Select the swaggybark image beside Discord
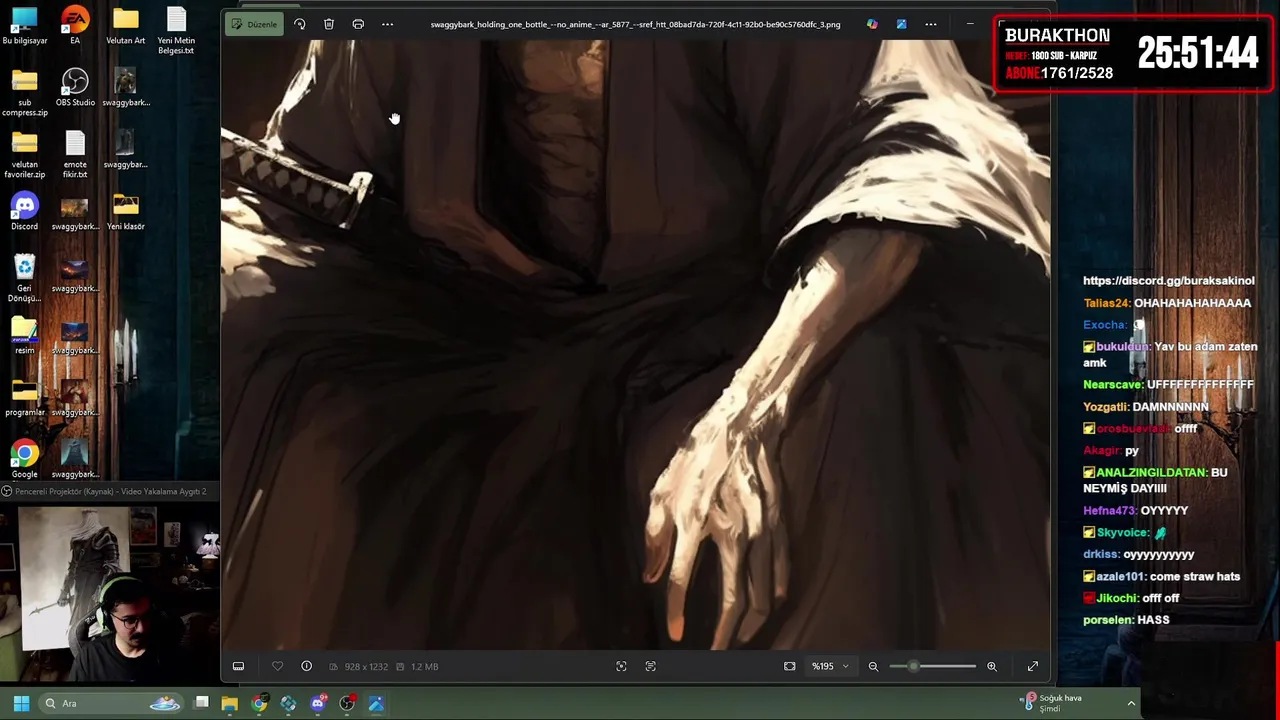The height and width of the screenshot is (720, 1280). [75, 212]
